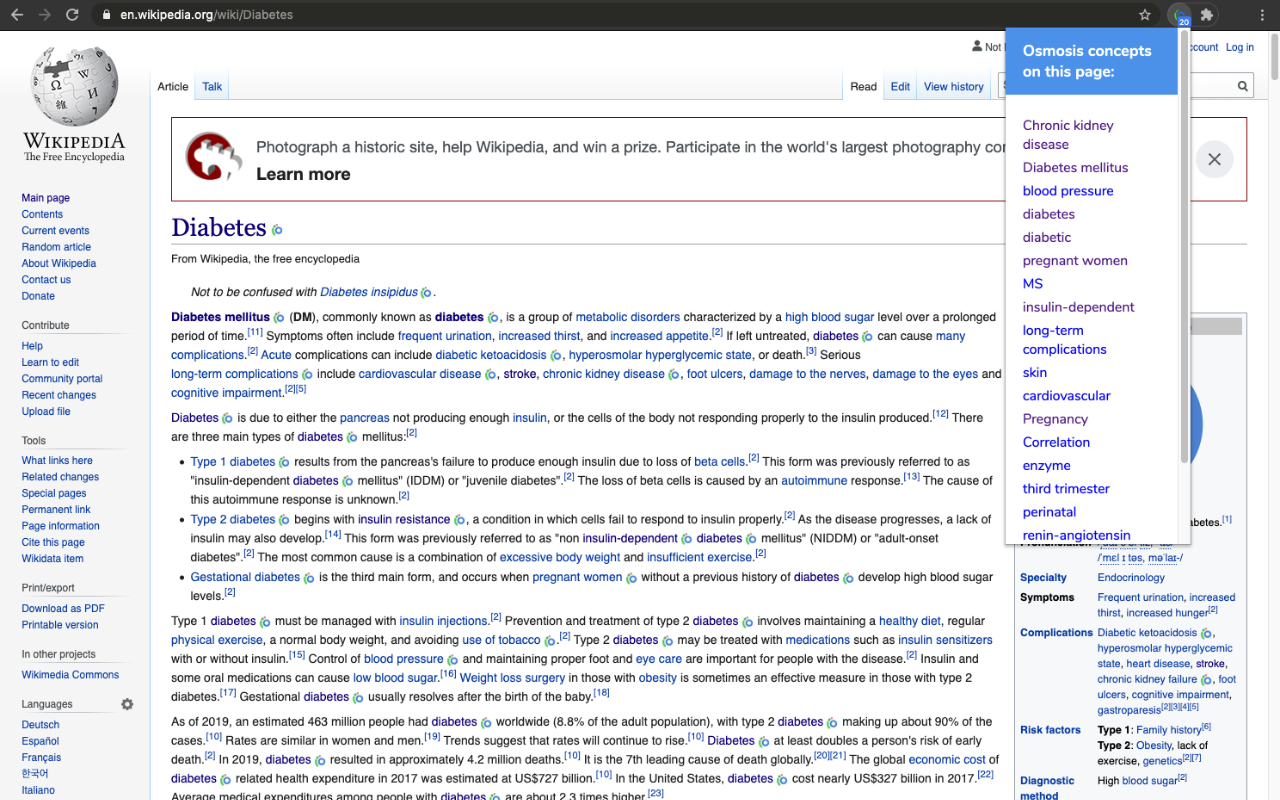Open the Diabetes insipidus hatnote link
The height and width of the screenshot is (800, 1280).
click(x=369, y=292)
